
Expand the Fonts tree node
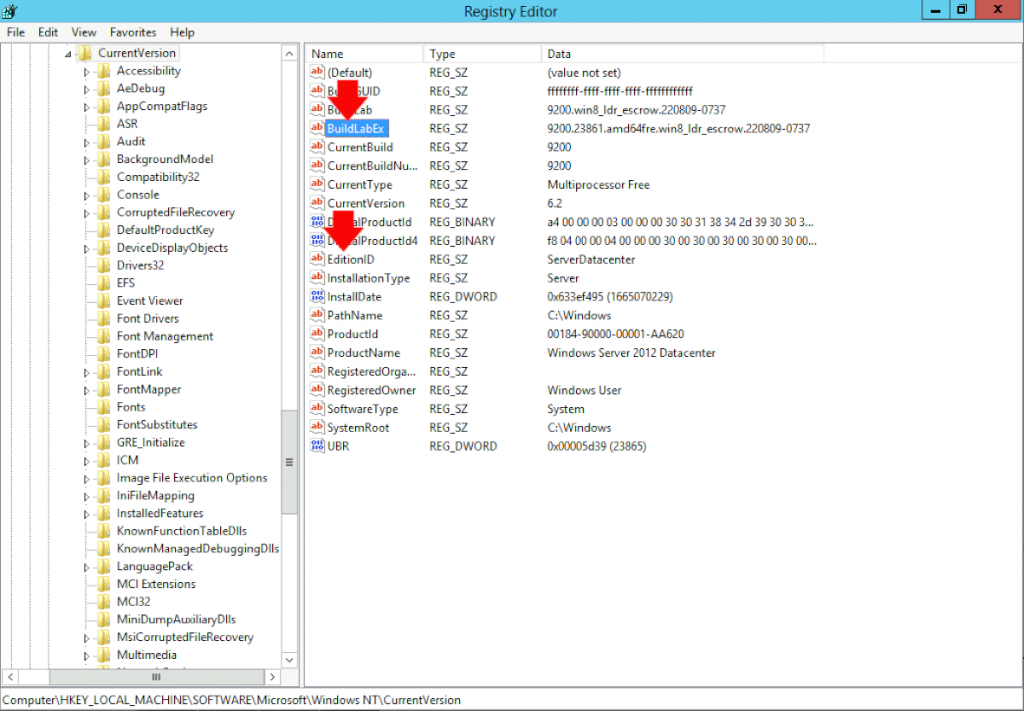point(86,406)
